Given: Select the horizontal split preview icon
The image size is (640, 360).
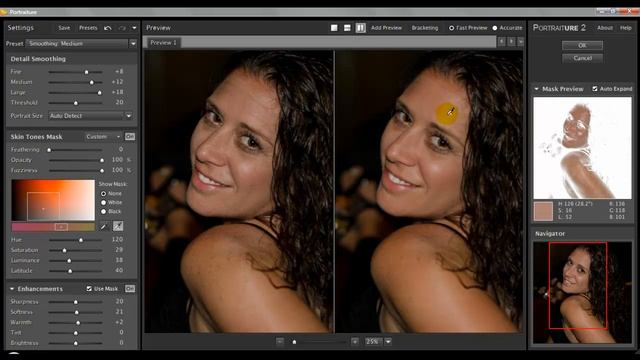Looking at the screenshot, I should pos(347,28).
